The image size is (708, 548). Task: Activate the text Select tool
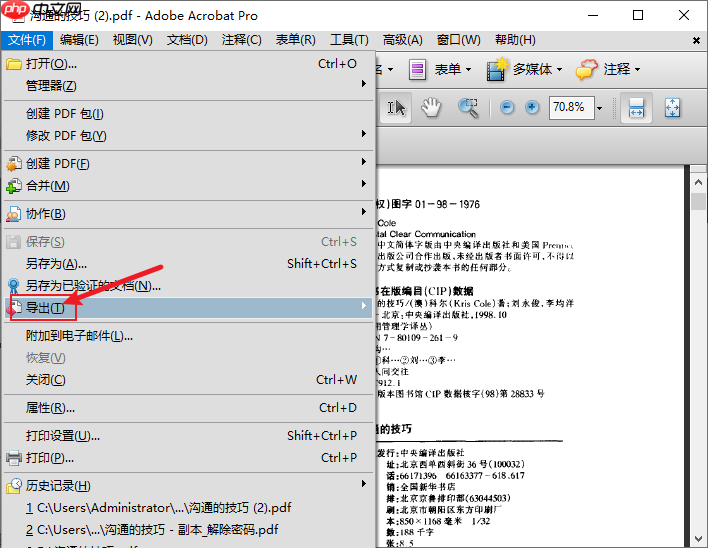pos(396,108)
